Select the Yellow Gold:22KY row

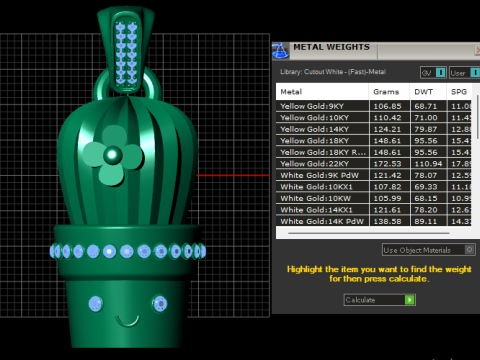[373, 164]
